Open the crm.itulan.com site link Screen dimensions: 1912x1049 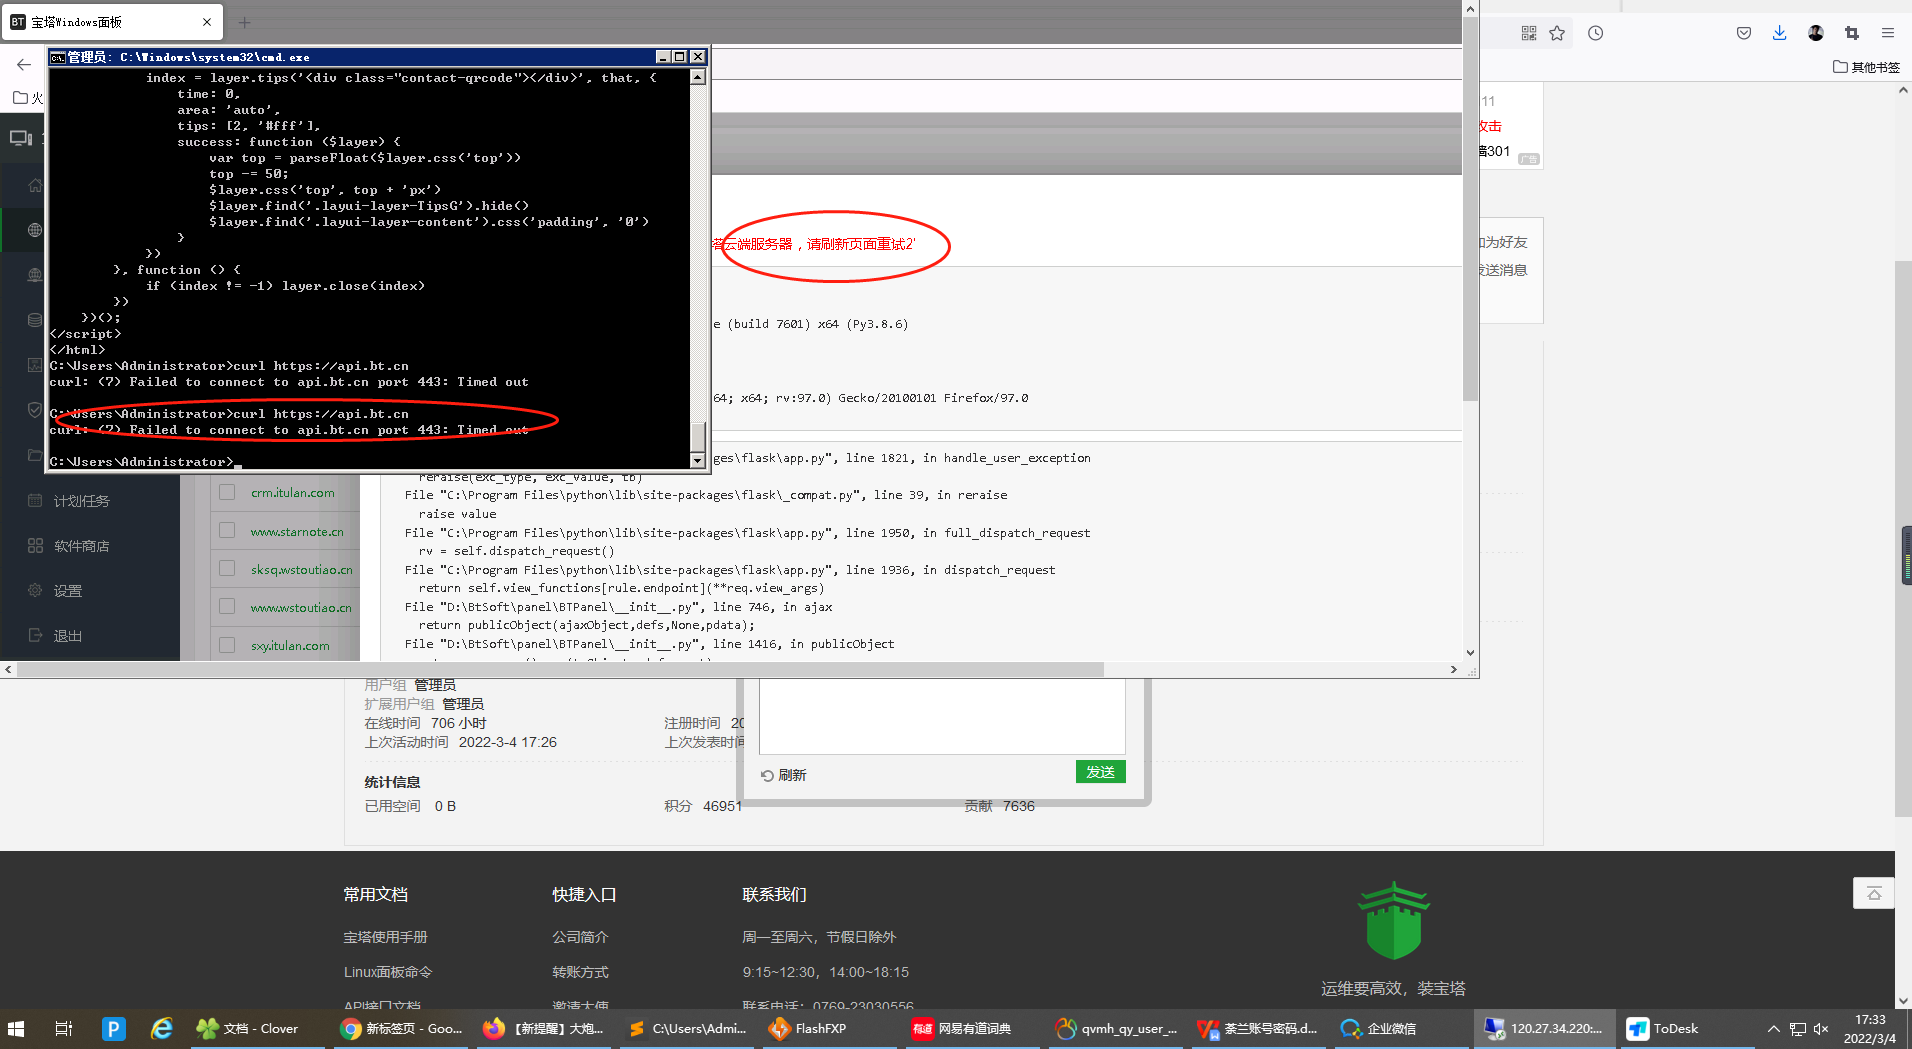coord(293,493)
